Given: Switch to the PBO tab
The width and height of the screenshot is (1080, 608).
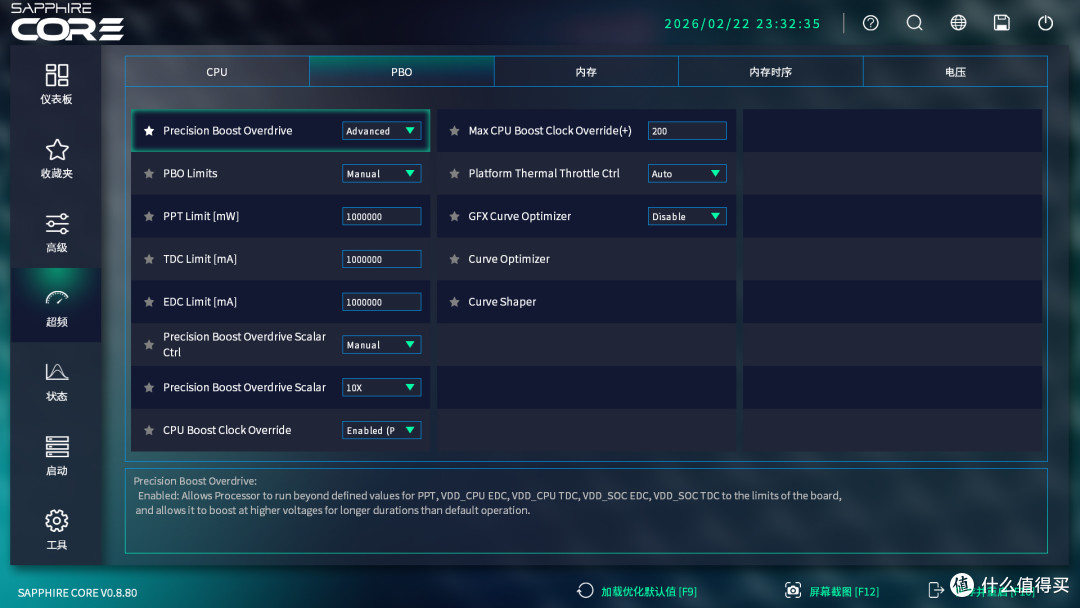Looking at the screenshot, I should pyautogui.click(x=402, y=72).
